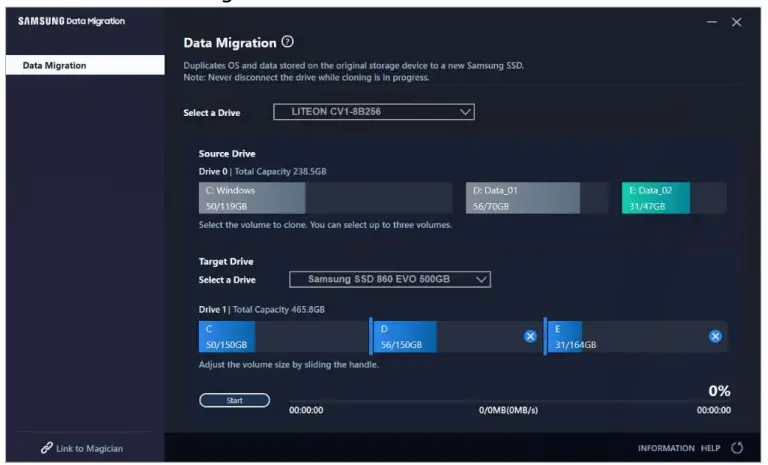Remove the E volume from target drive
This screenshot has width=768, height=465.
pyautogui.click(x=715, y=336)
